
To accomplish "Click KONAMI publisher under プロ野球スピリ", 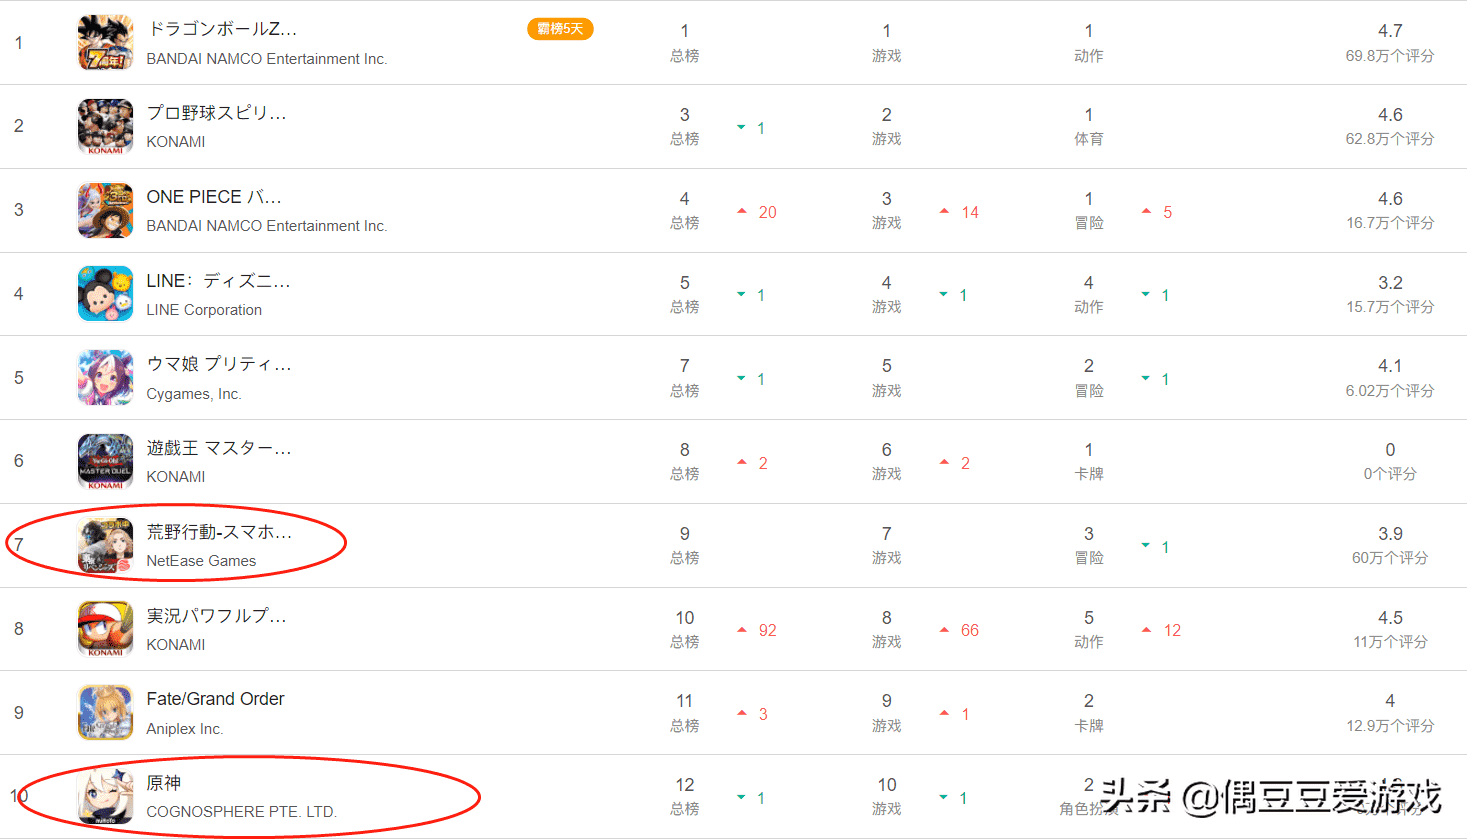I will [176, 142].
